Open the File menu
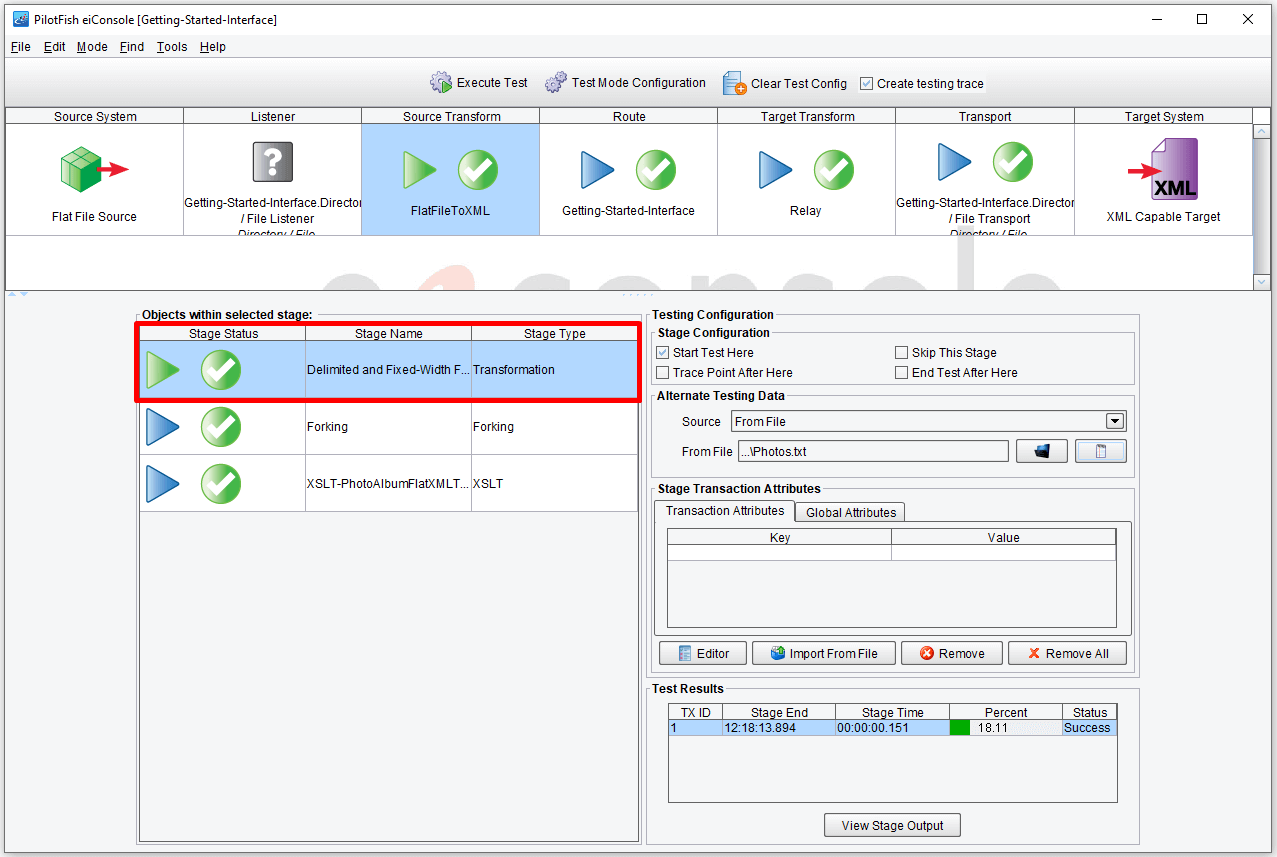The image size is (1277, 857). coord(21,47)
